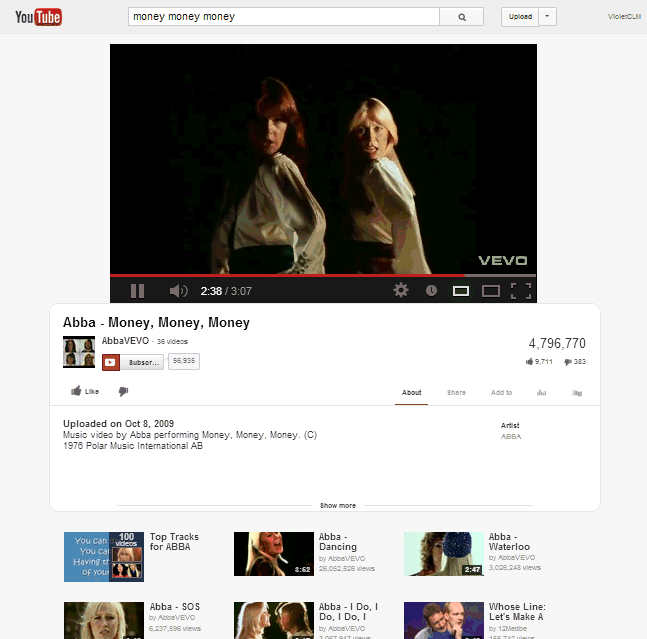Click the 2:38 / 3:07 time display
The image size is (647, 639).
pos(226,291)
